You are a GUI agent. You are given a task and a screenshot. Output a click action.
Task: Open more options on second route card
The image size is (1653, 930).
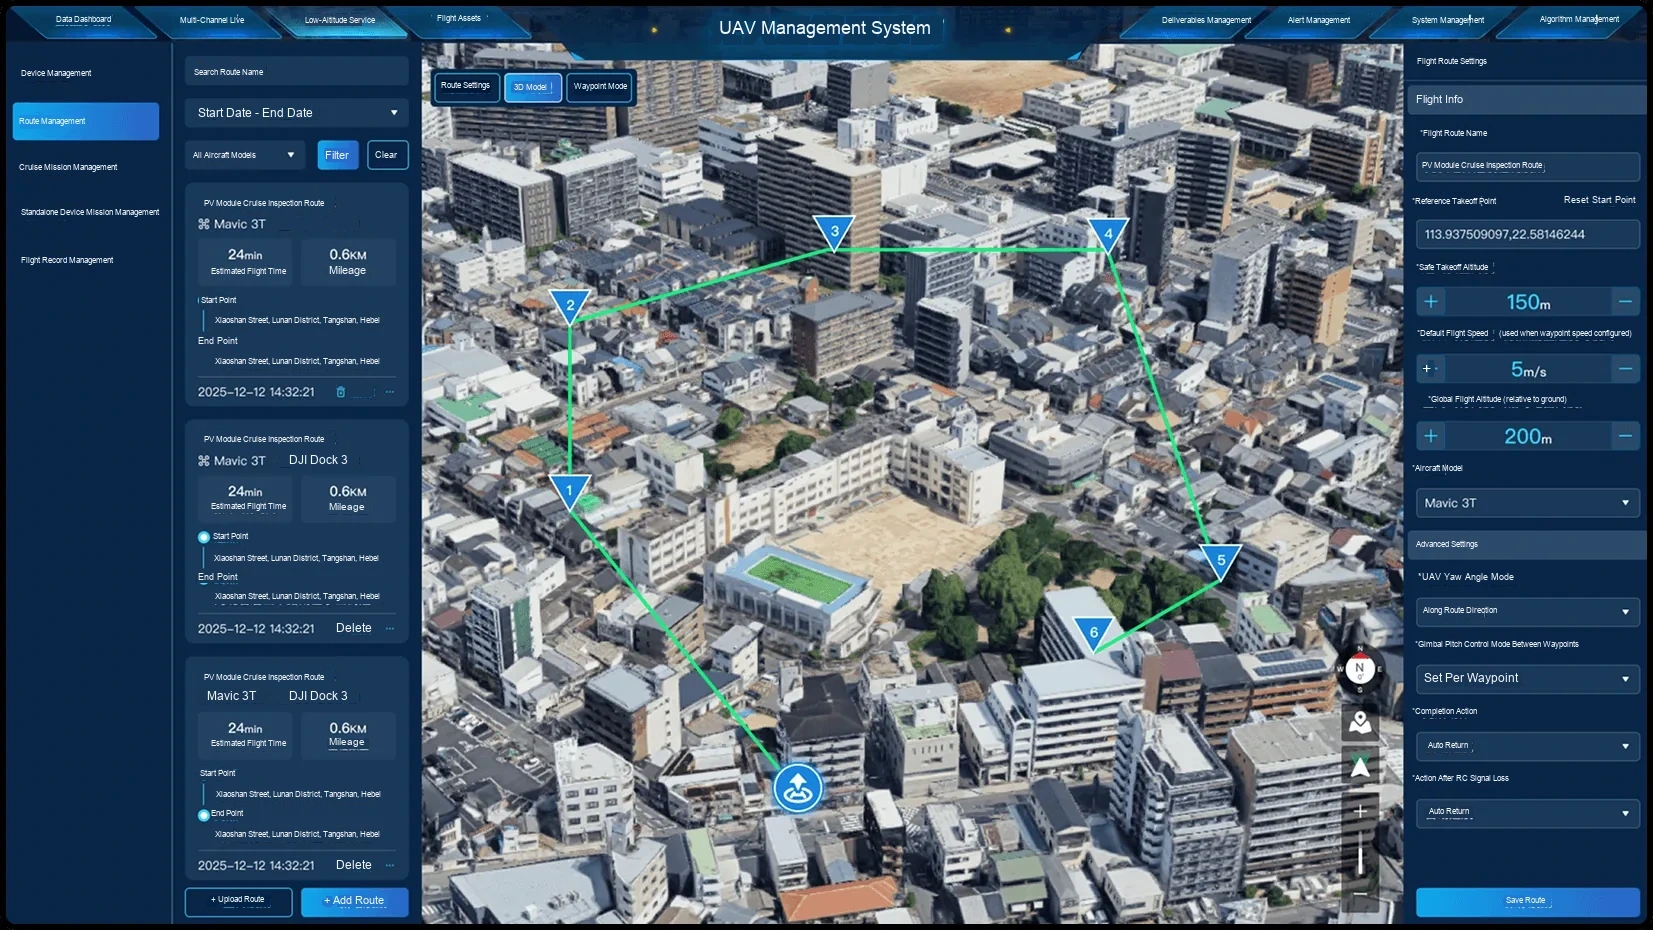click(390, 628)
